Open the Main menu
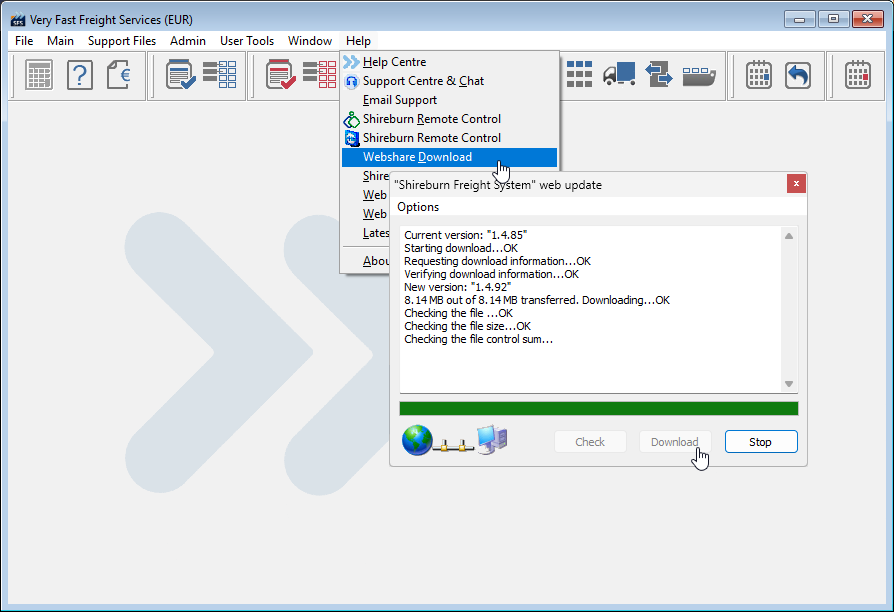The width and height of the screenshot is (894, 612). click(60, 41)
